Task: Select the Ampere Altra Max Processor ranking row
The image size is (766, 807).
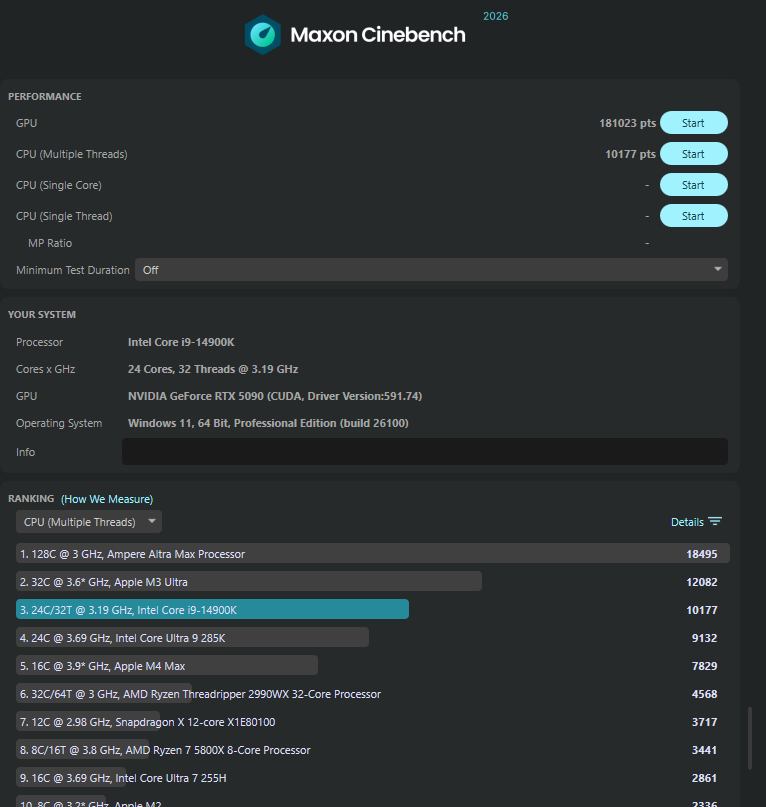Action: click(x=373, y=554)
